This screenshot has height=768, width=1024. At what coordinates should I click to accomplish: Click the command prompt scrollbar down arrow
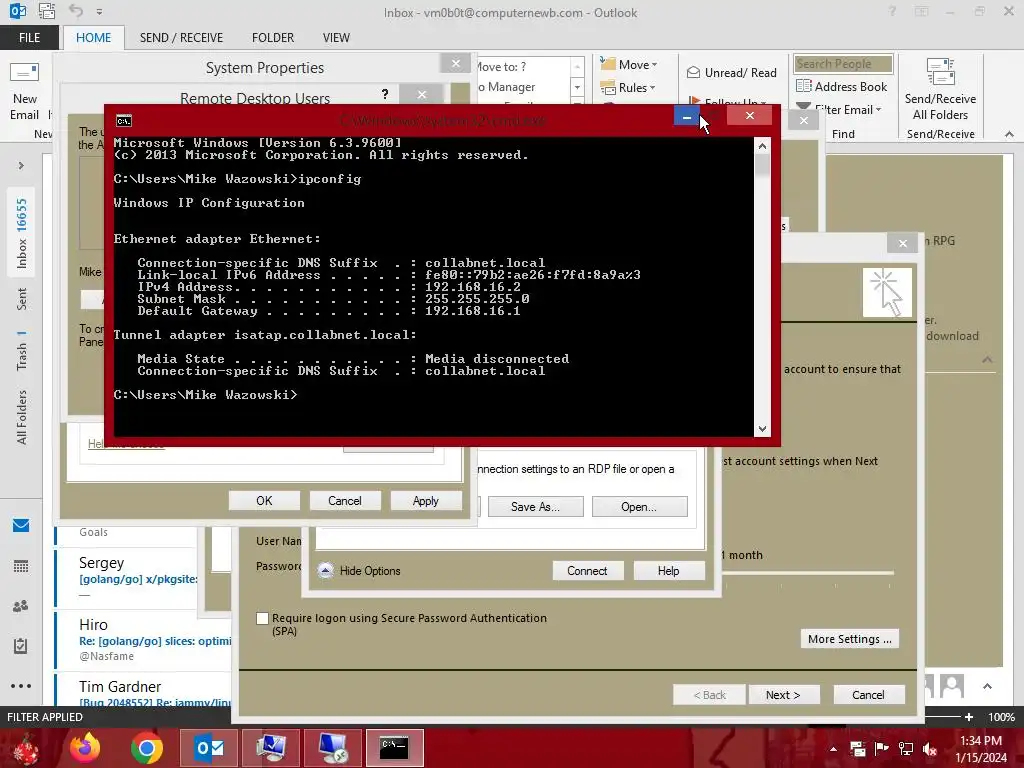point(762,428)
